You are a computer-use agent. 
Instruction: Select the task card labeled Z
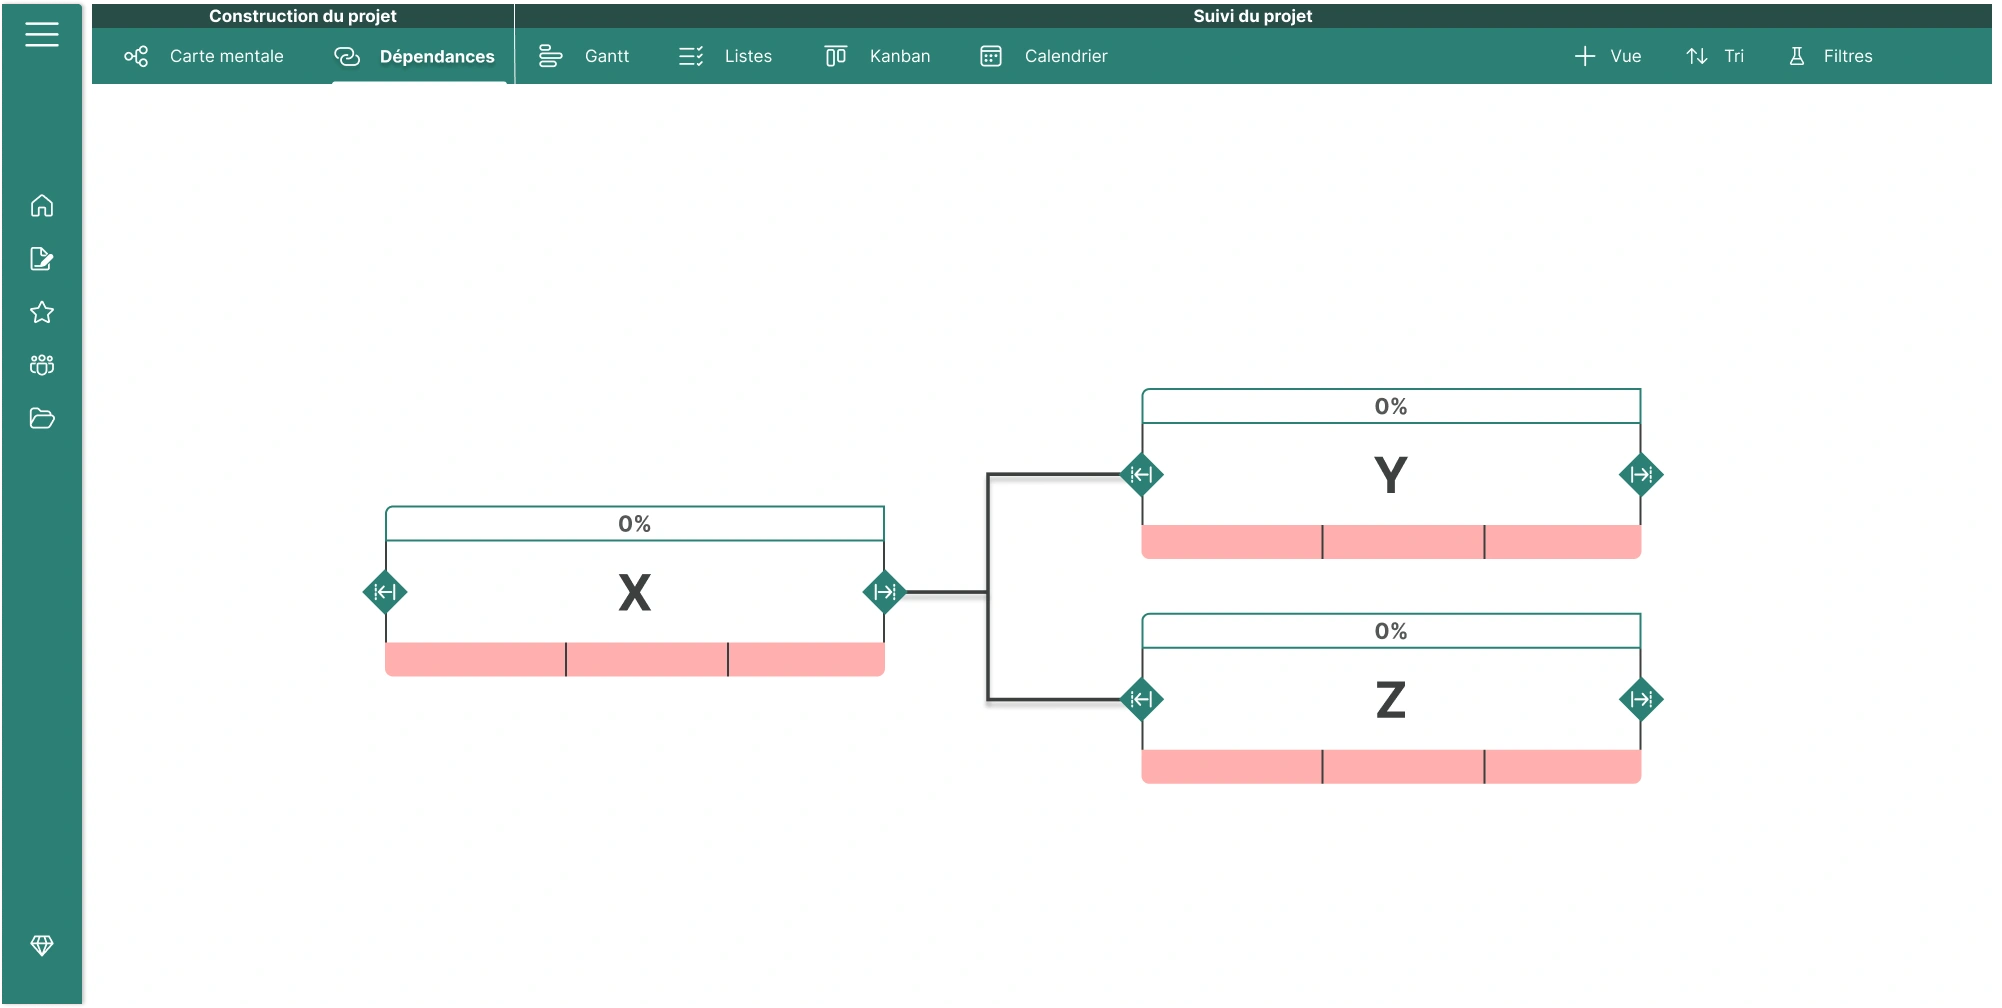point(1391,699)
